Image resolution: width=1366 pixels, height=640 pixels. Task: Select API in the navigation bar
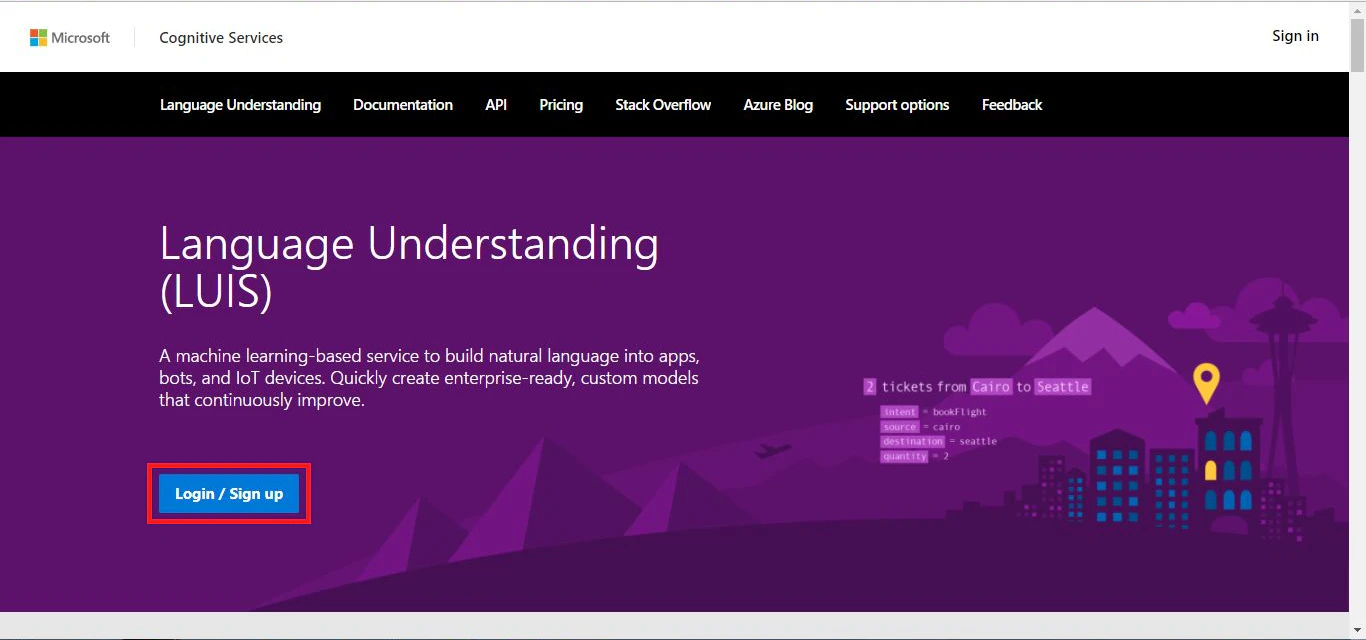pos(496,105)
